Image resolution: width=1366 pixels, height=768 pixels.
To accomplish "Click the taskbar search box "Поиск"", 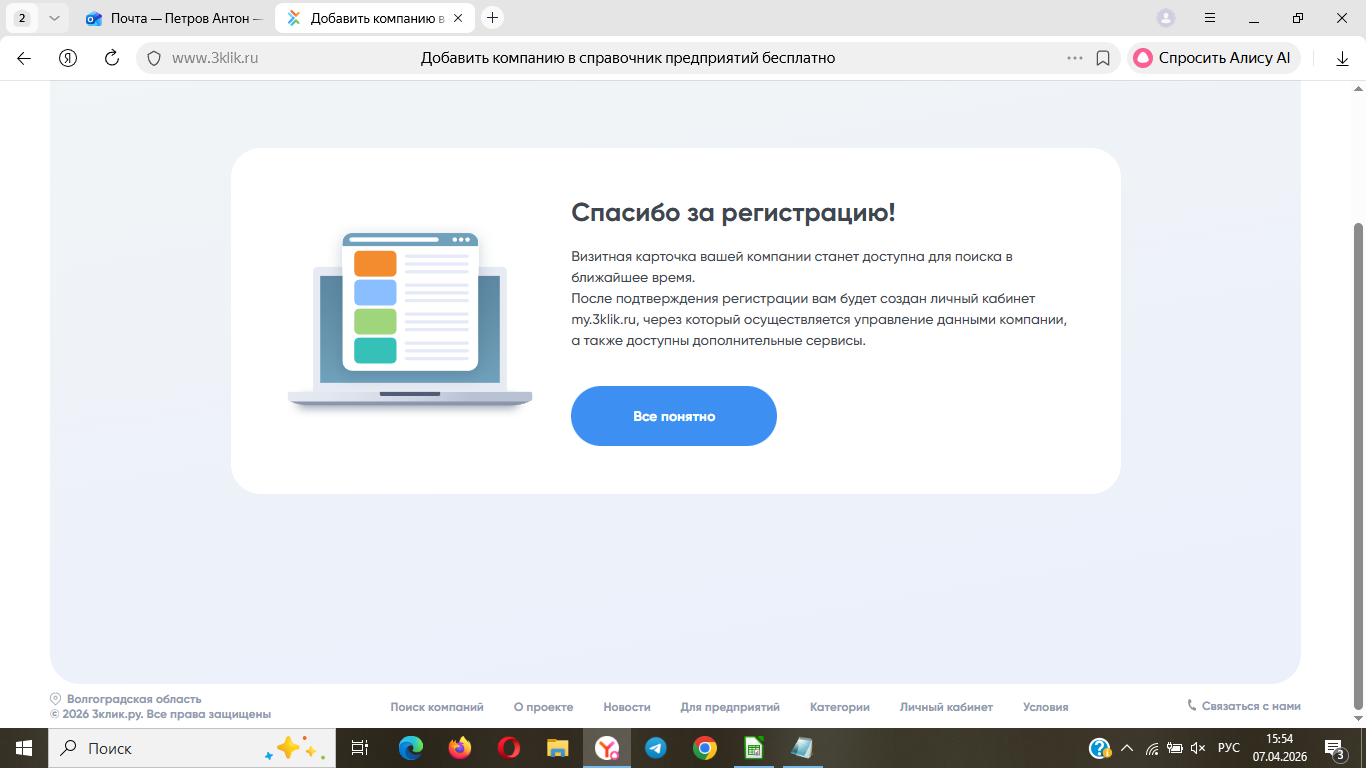I will point(192,748).
